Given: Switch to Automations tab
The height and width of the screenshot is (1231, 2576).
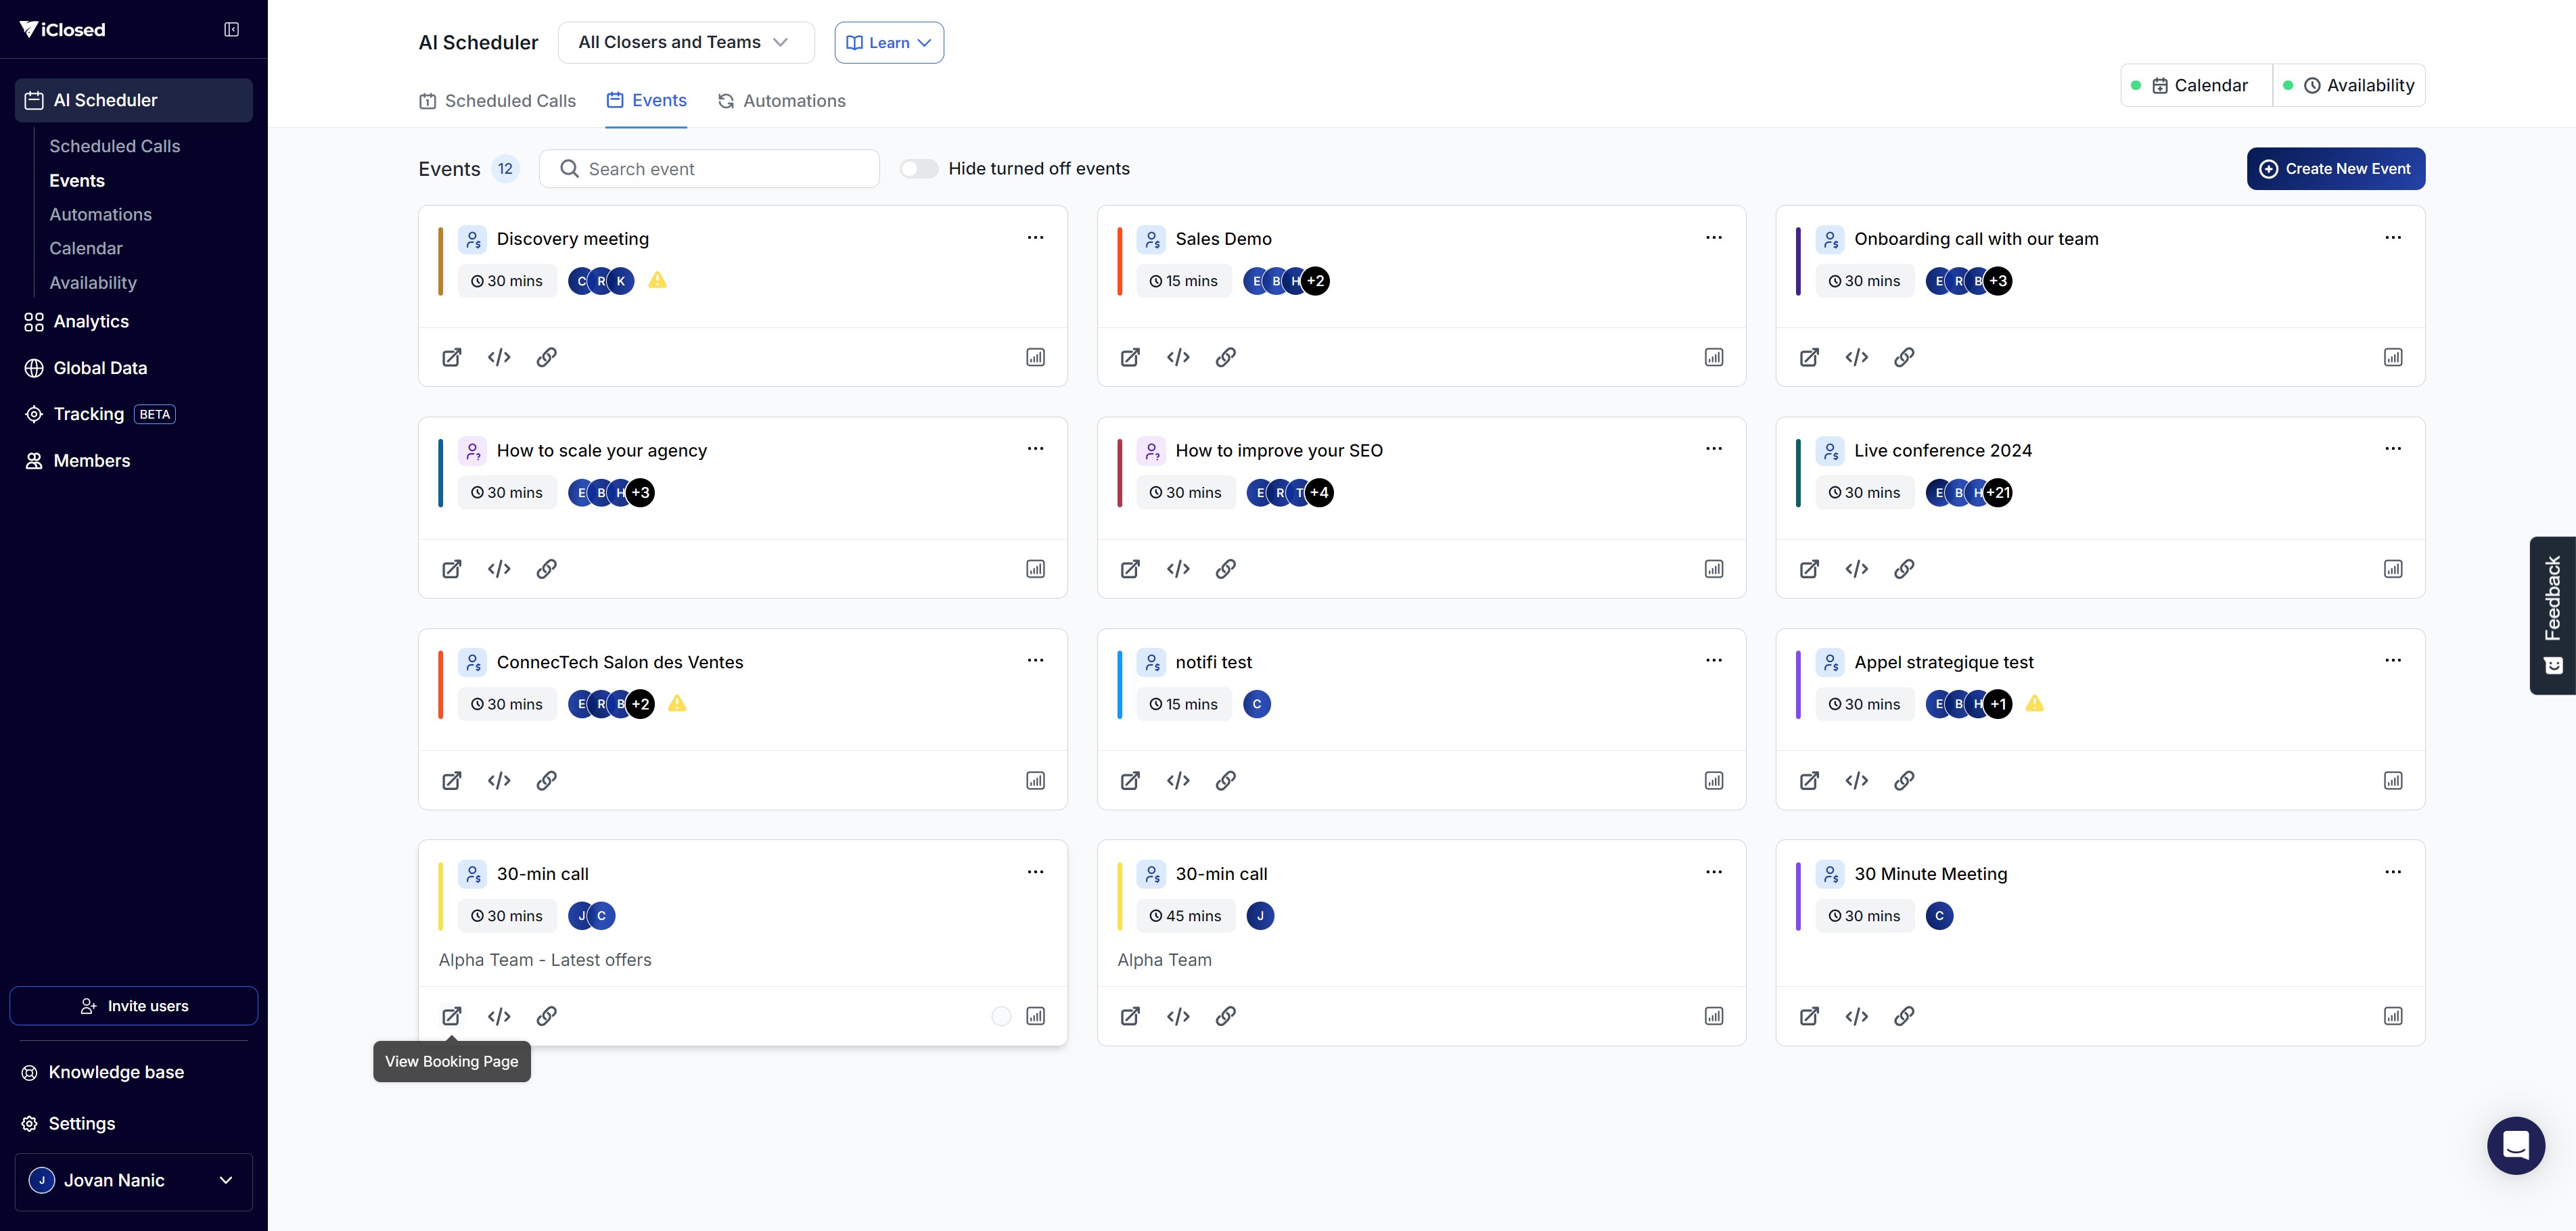Looking at the screenshot, I should pyautogui.click(x=782, y=101).
